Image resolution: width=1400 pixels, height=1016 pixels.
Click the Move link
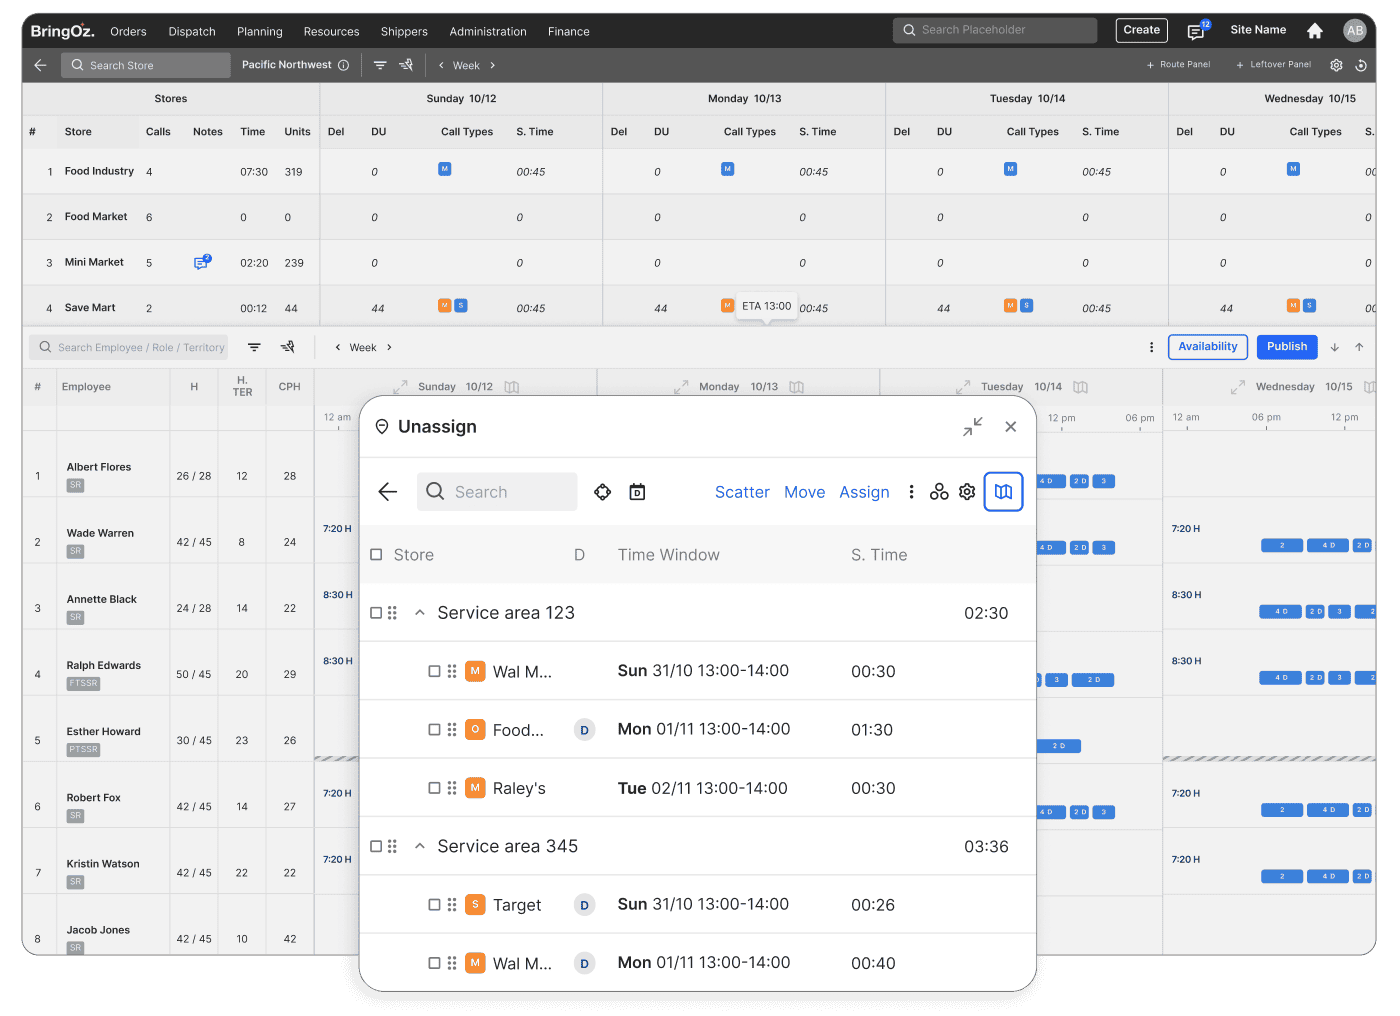point(805,492)
